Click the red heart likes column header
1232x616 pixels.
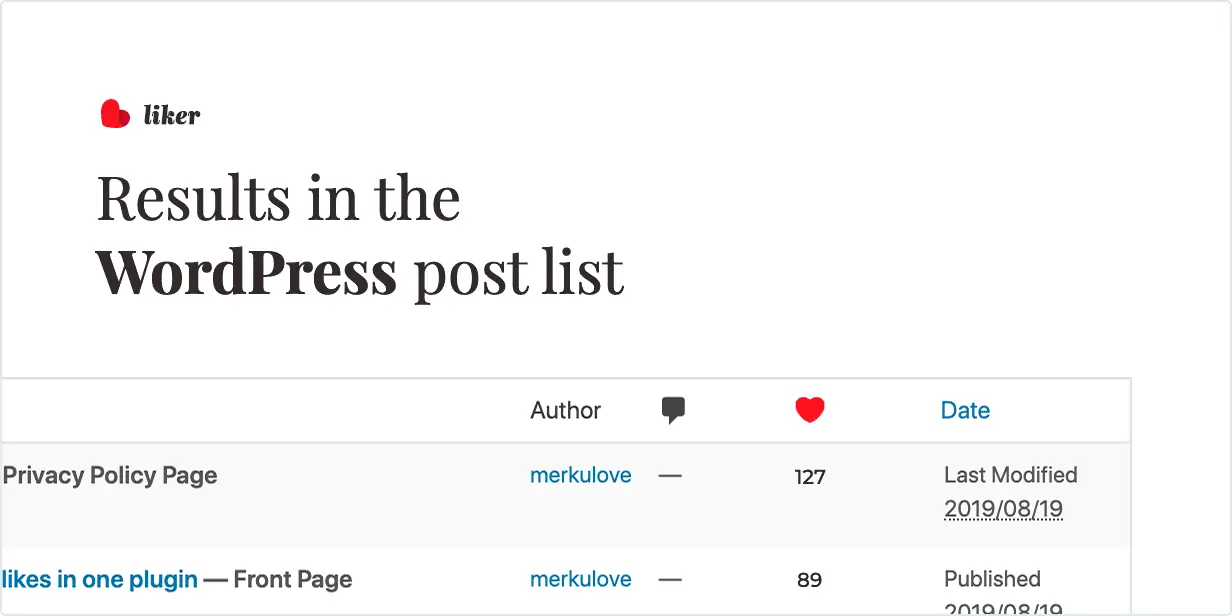point(809,410)
